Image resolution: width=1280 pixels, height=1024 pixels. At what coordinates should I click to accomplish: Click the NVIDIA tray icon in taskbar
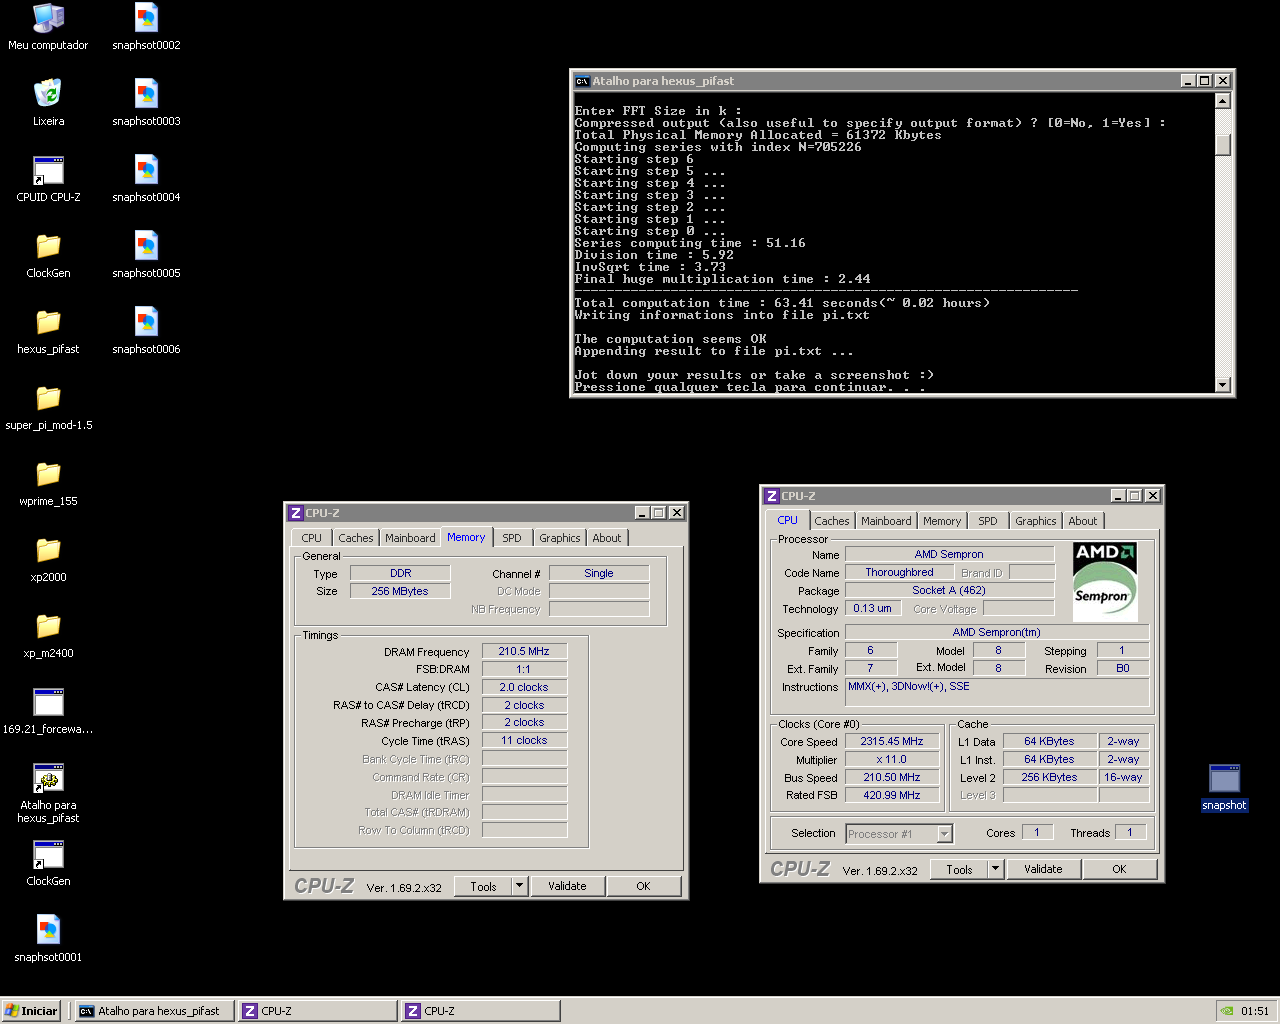1227,1011
